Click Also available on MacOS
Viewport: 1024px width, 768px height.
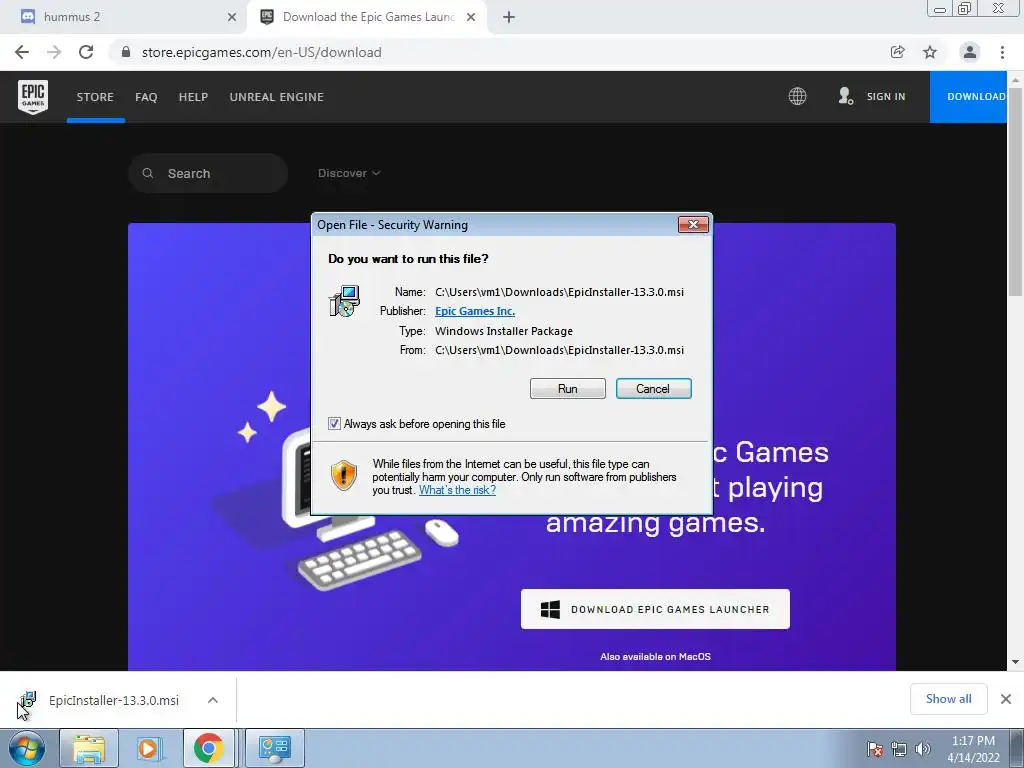[655, 656]
